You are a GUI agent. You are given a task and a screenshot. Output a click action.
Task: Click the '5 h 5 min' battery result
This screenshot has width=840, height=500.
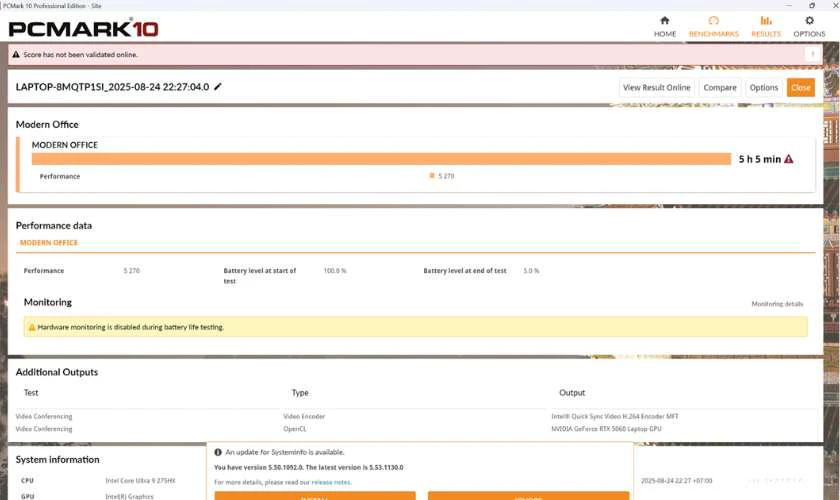pyautogui.click(x=759, y=159)
